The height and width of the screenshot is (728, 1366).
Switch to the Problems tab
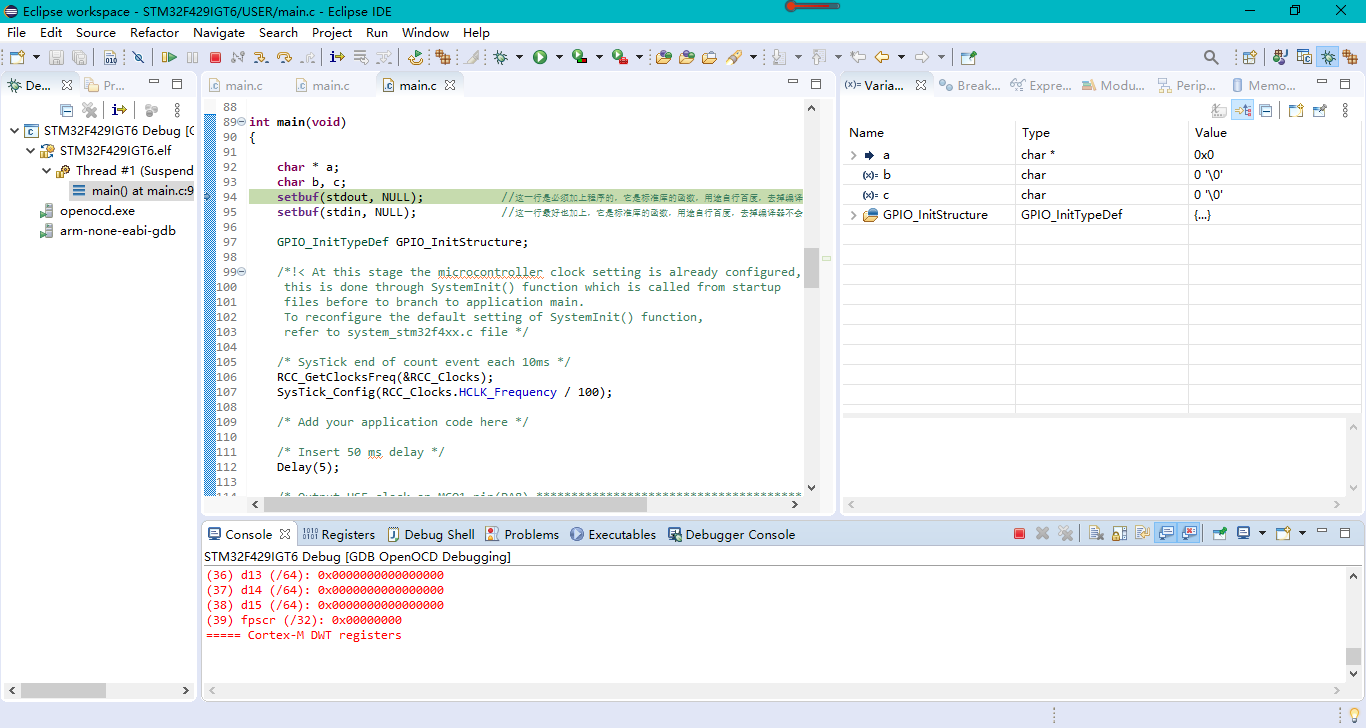[522, 534]
